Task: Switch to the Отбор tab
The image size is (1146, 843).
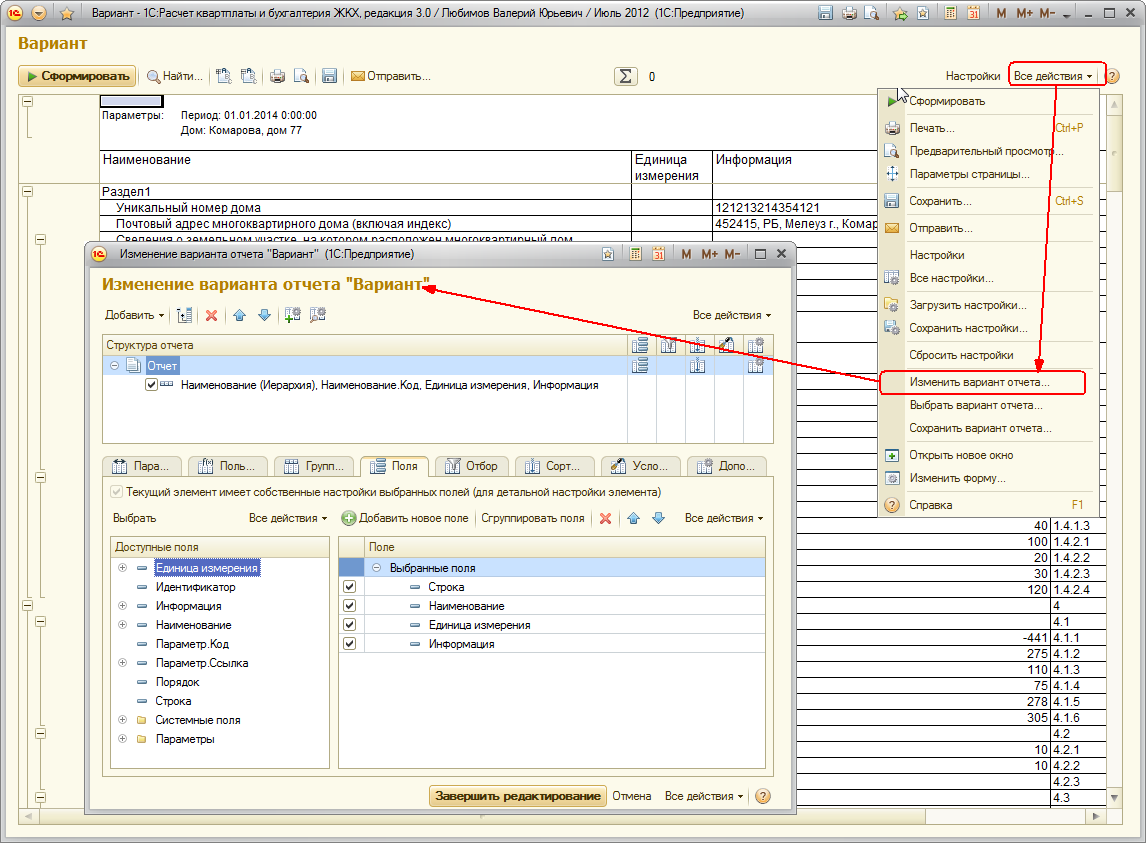Action: 471,466
